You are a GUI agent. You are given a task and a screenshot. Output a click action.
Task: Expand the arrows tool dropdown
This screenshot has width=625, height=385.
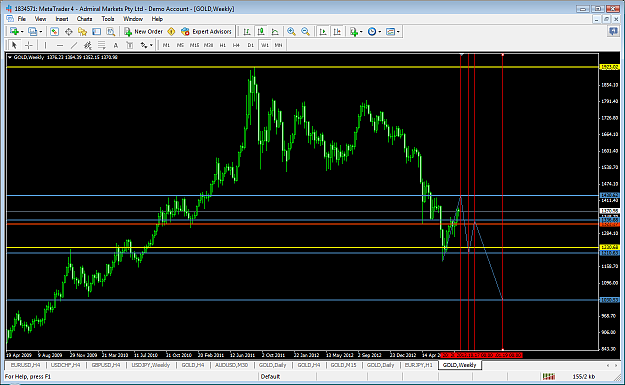[x=151, y=45]
